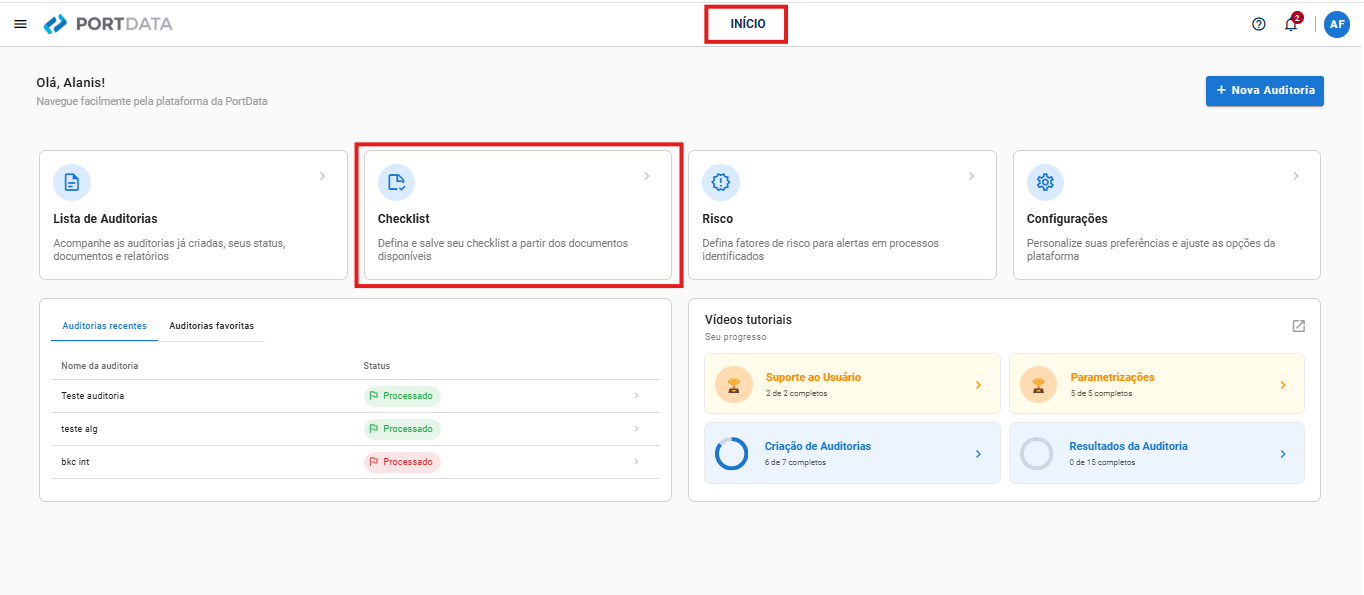The height and width of the screenshot is (595, 1364).
Task: Select the Auditorias recentes tab
Action: pyautogui.click(x=104, y=326)
